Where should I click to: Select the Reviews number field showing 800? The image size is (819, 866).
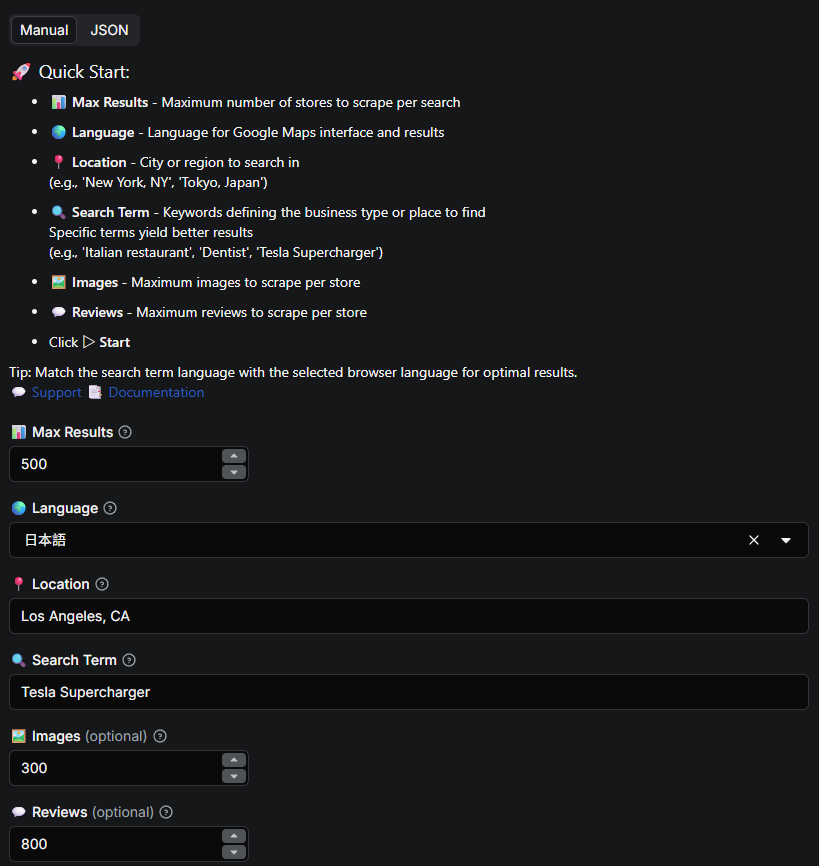[110, 844]
